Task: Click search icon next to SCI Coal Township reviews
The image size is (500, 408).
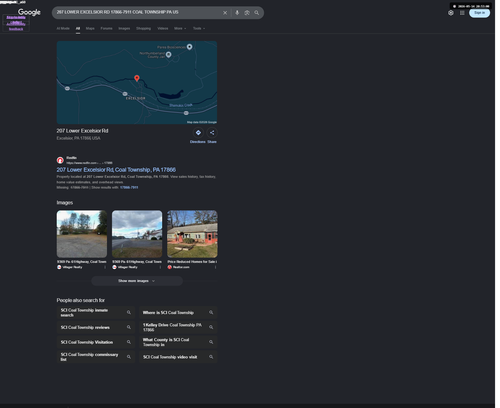Action: pyautogui.click(x=129, y=327)
